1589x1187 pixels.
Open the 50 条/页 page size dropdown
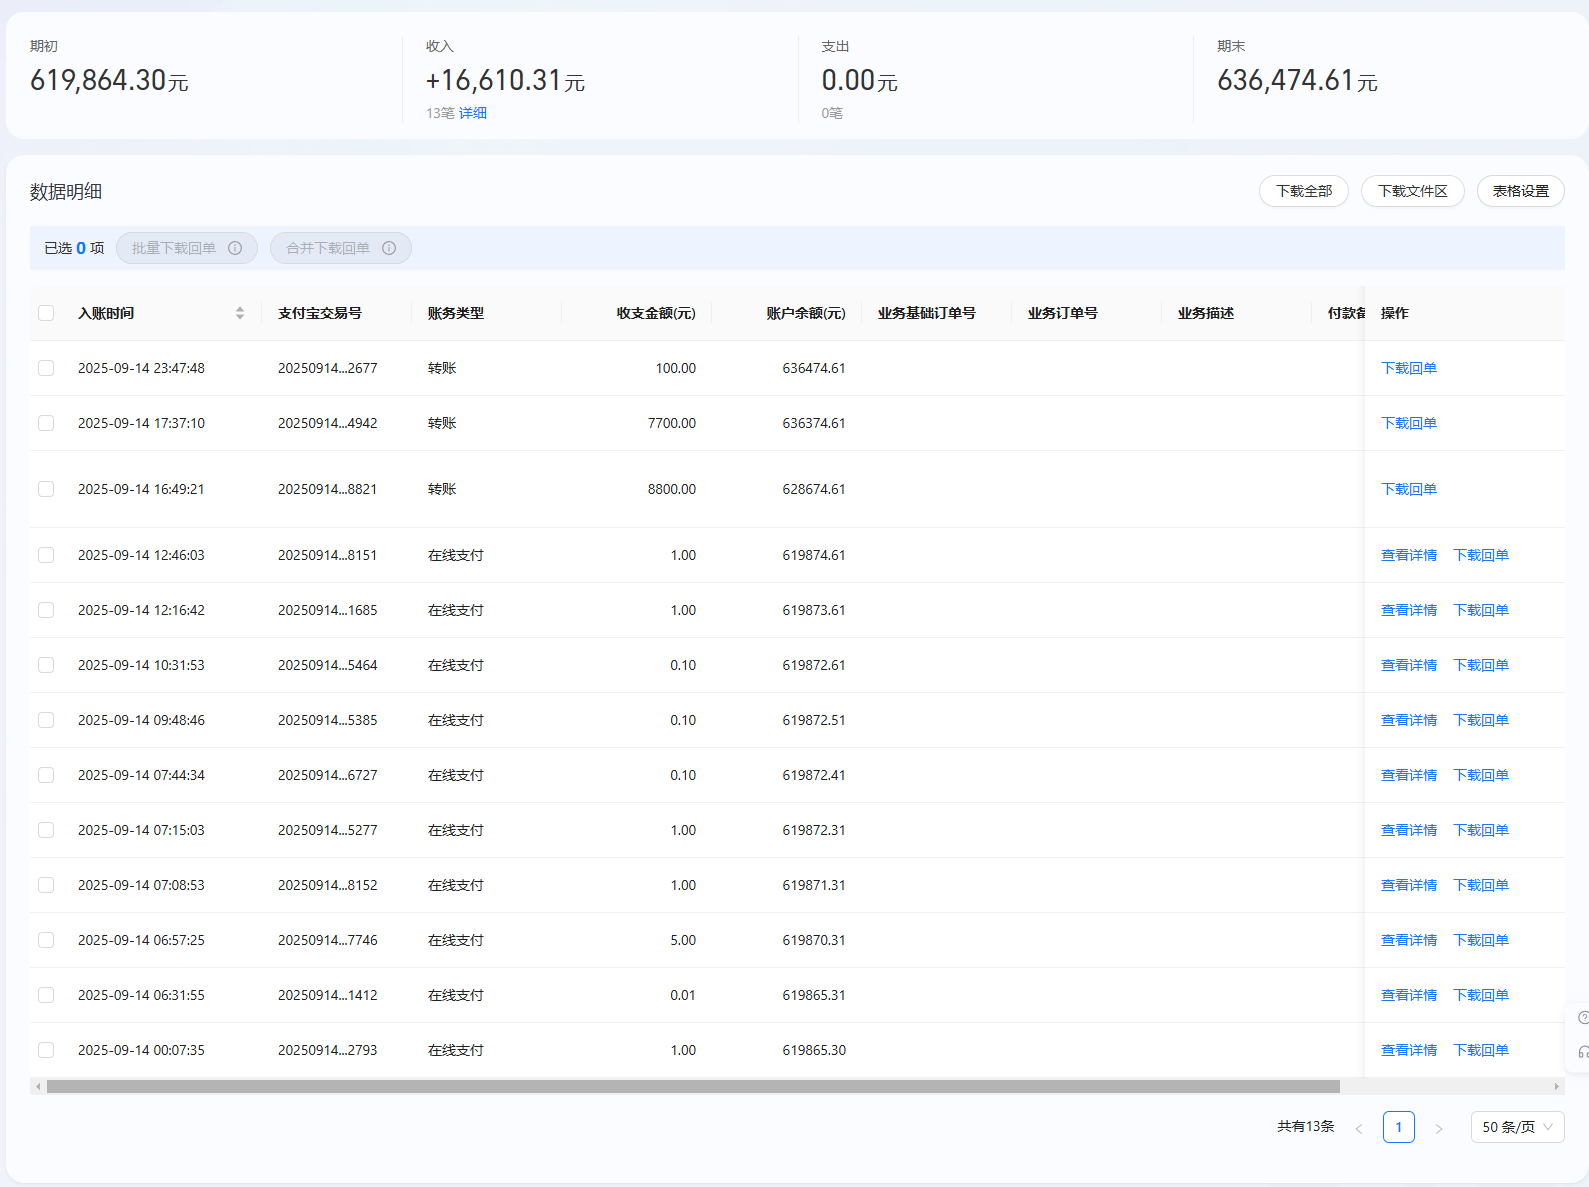click(1517, 1127)
